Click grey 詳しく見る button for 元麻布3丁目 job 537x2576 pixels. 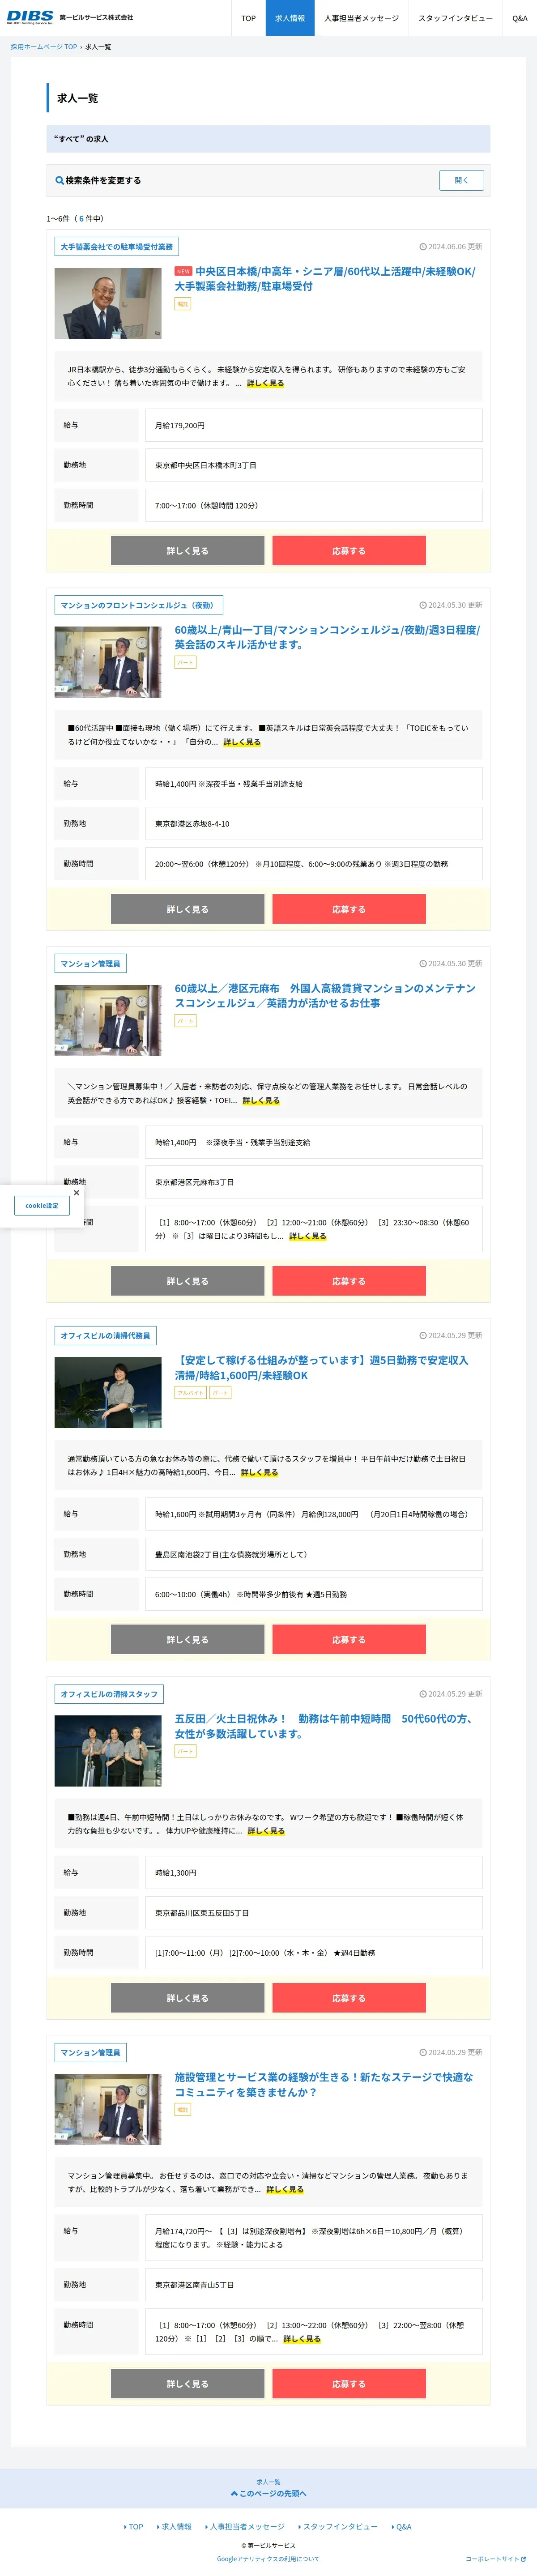(x=187, y=1281)
